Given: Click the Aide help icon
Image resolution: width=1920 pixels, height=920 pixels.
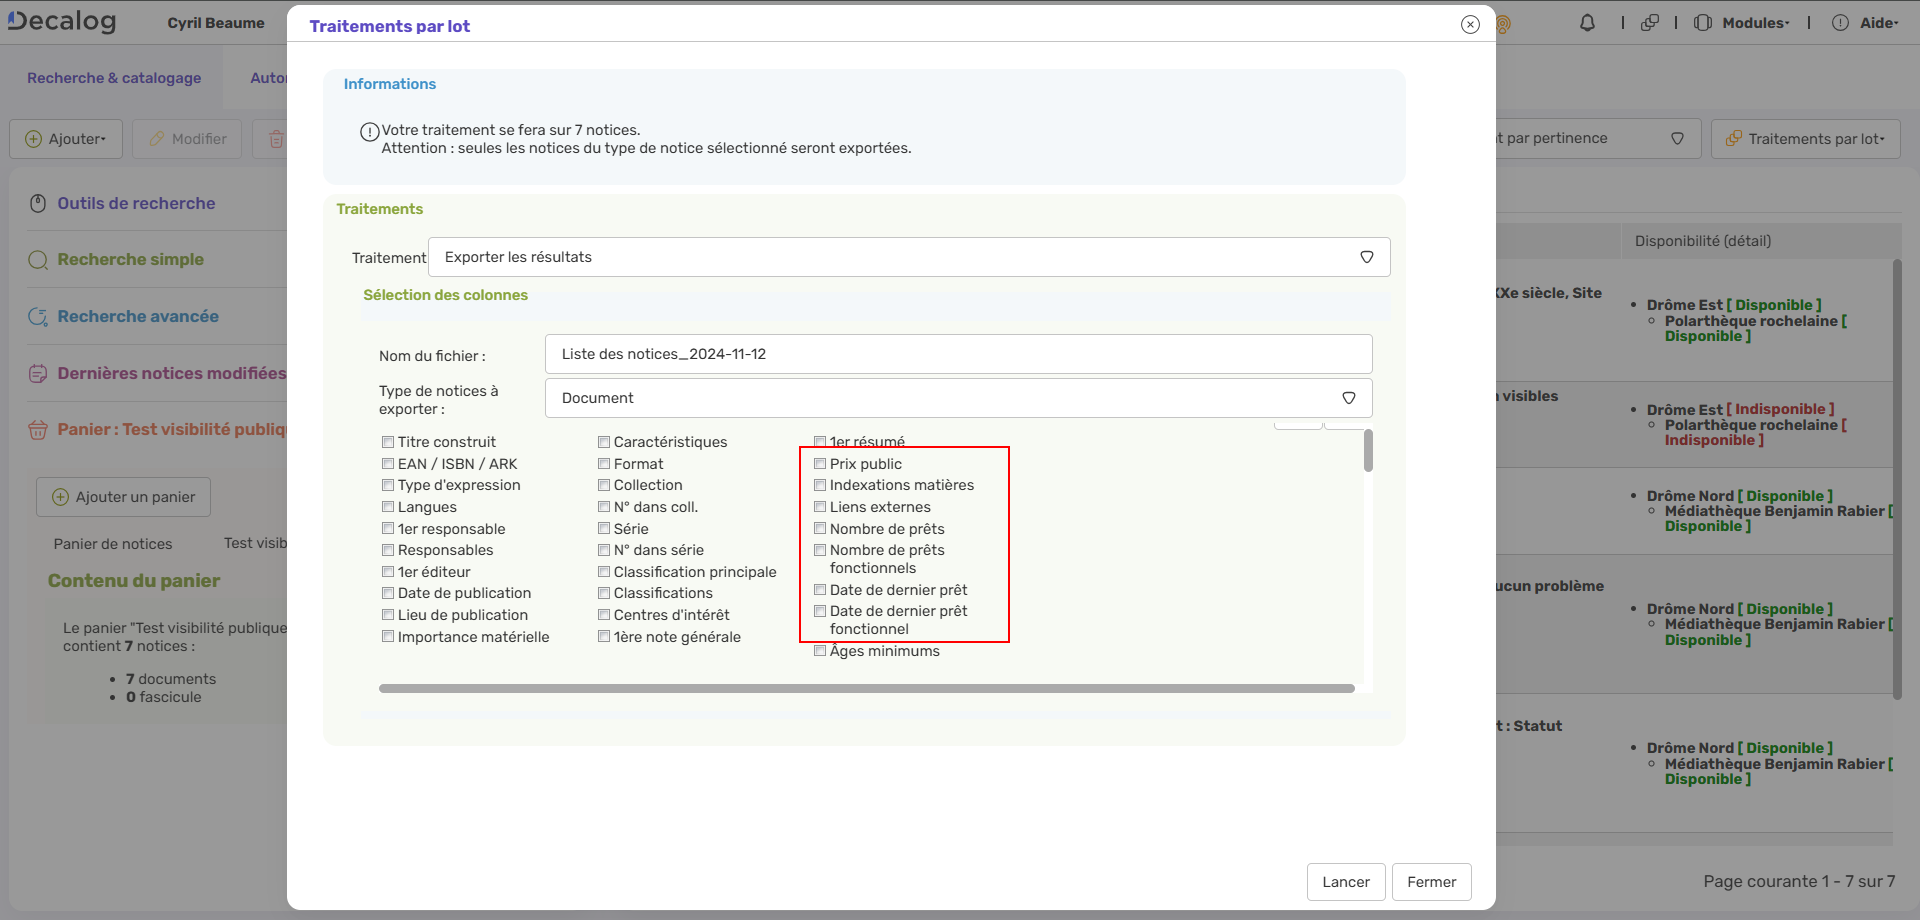Looking at the screenshot, I should pyautogui.click(x=1840, y=23).
